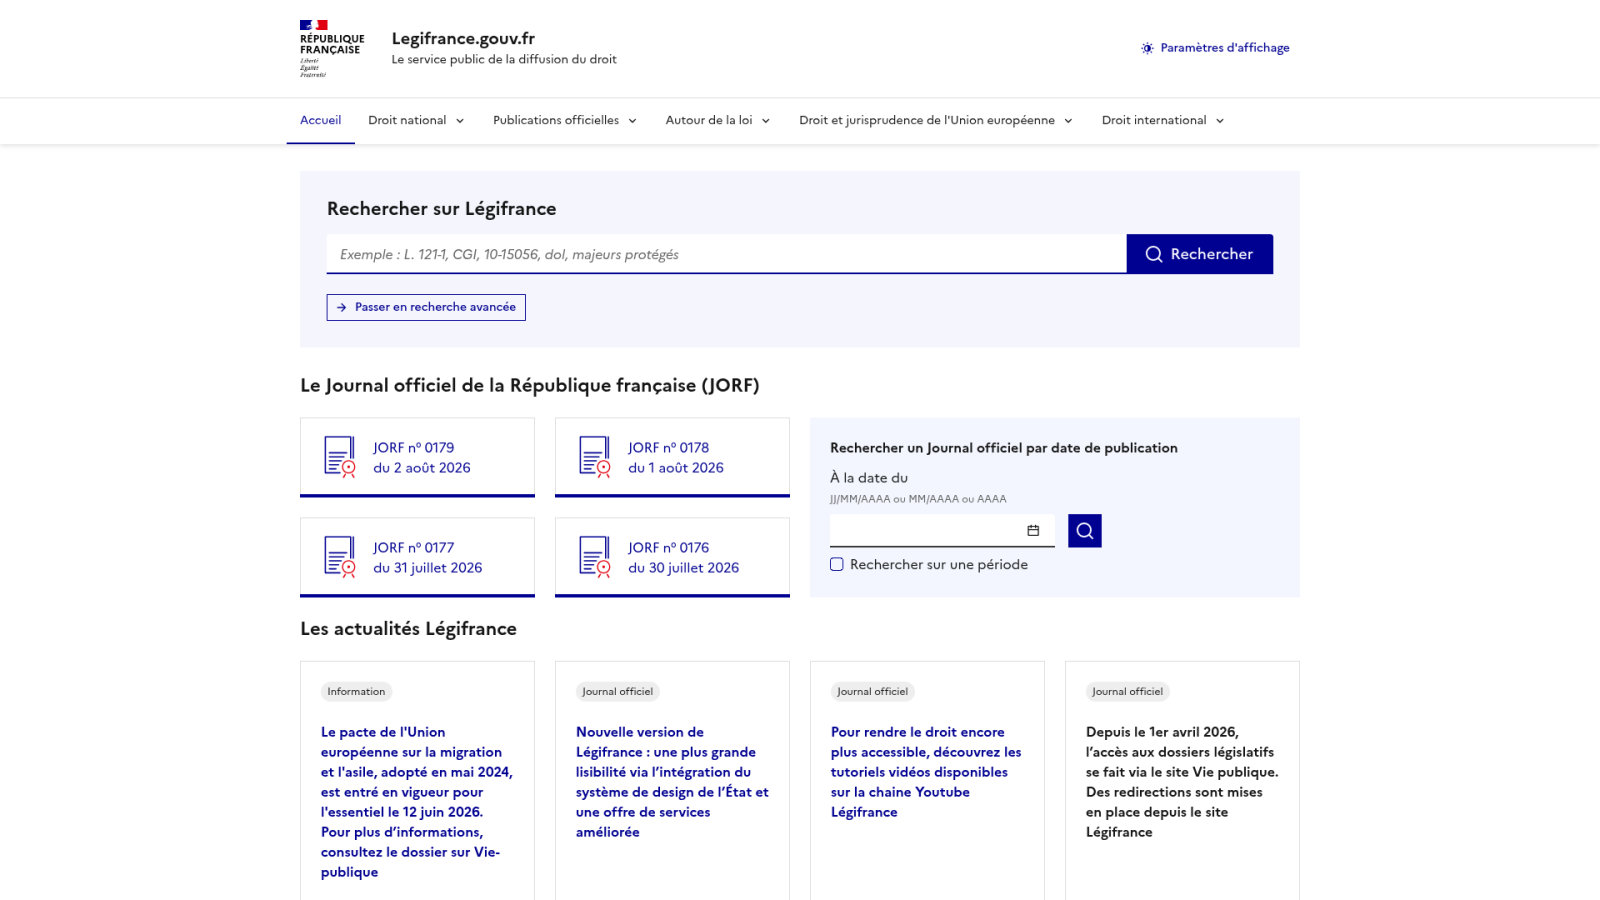The width and height of the screenshot is (1600, 900).
Task: Open the Autour de la loi menu
Action: [718, 121]
